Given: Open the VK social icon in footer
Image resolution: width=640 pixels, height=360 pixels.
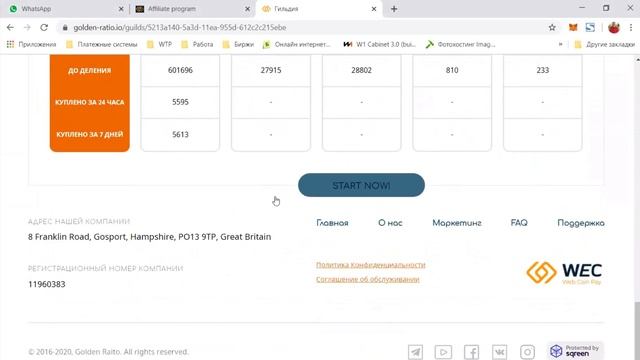Looking at the screenshot, I should click(x=499, y=351).
